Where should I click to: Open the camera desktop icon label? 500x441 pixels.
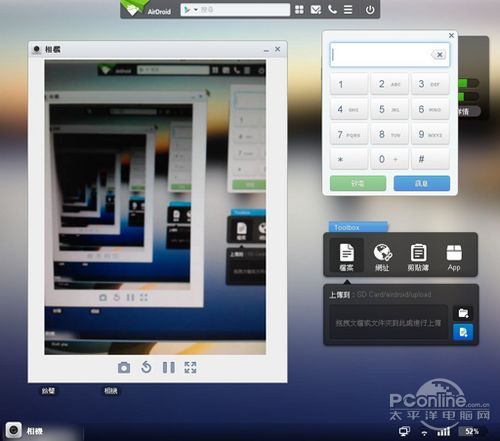(111, 391)
